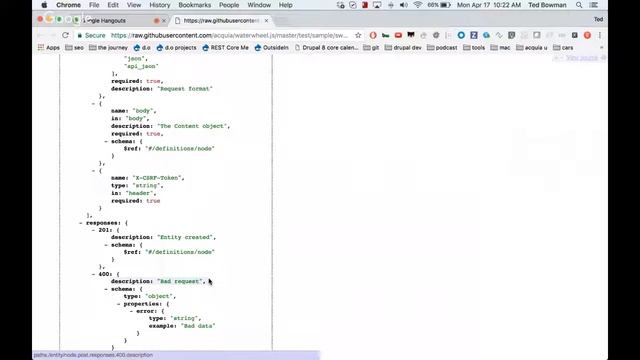The height and width of the screenshot is (360, 640).
Task: Collapse the schema under body parameter
Action: [106, 141]
